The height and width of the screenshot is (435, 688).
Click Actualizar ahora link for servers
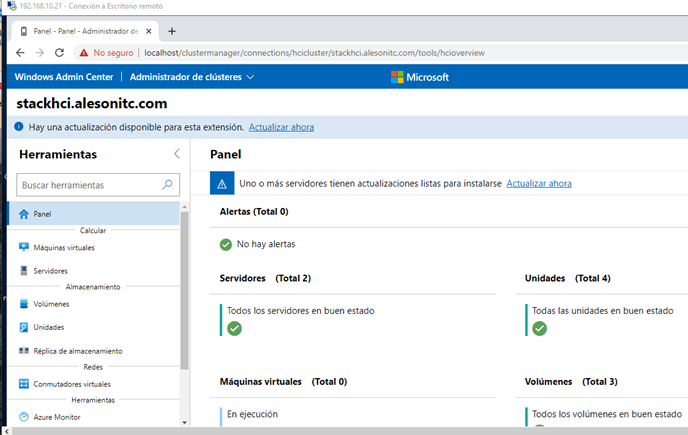pos(539,183)
